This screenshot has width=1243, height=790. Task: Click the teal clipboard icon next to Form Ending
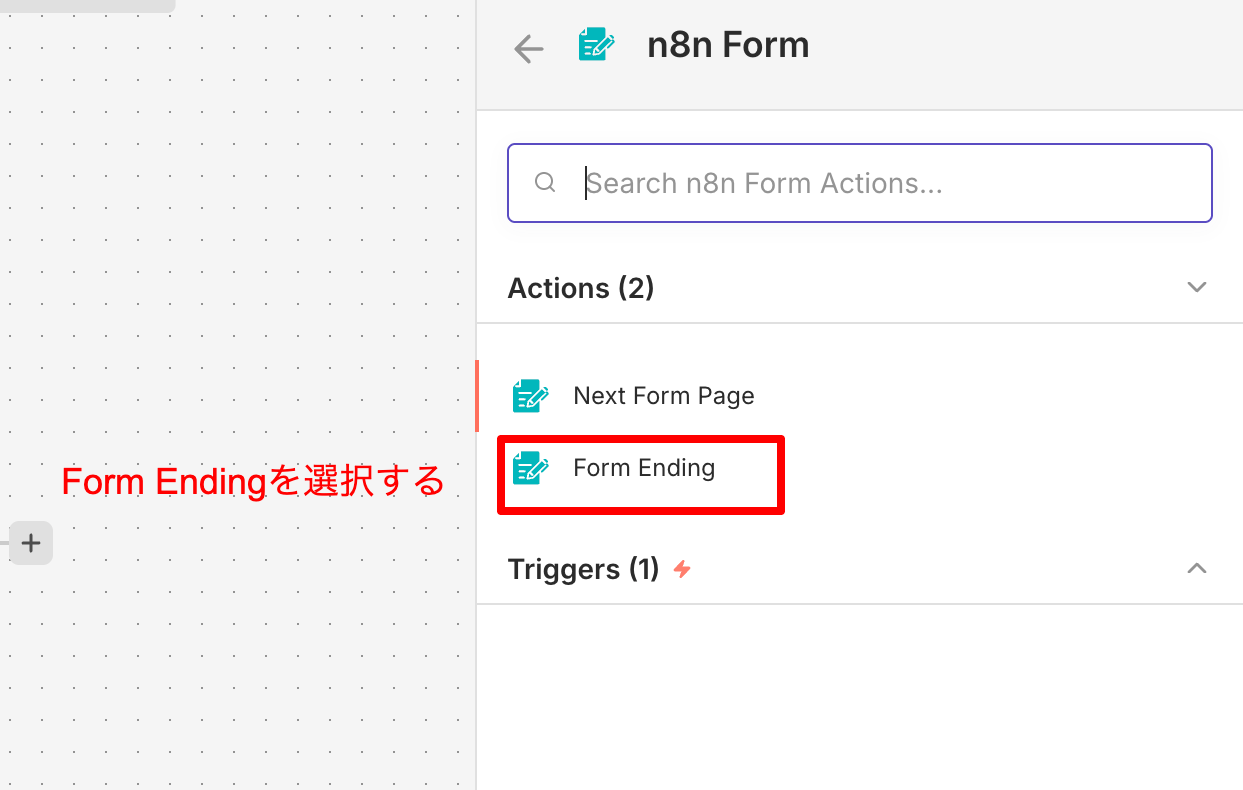pyautogui.click(x=530, y=467)
